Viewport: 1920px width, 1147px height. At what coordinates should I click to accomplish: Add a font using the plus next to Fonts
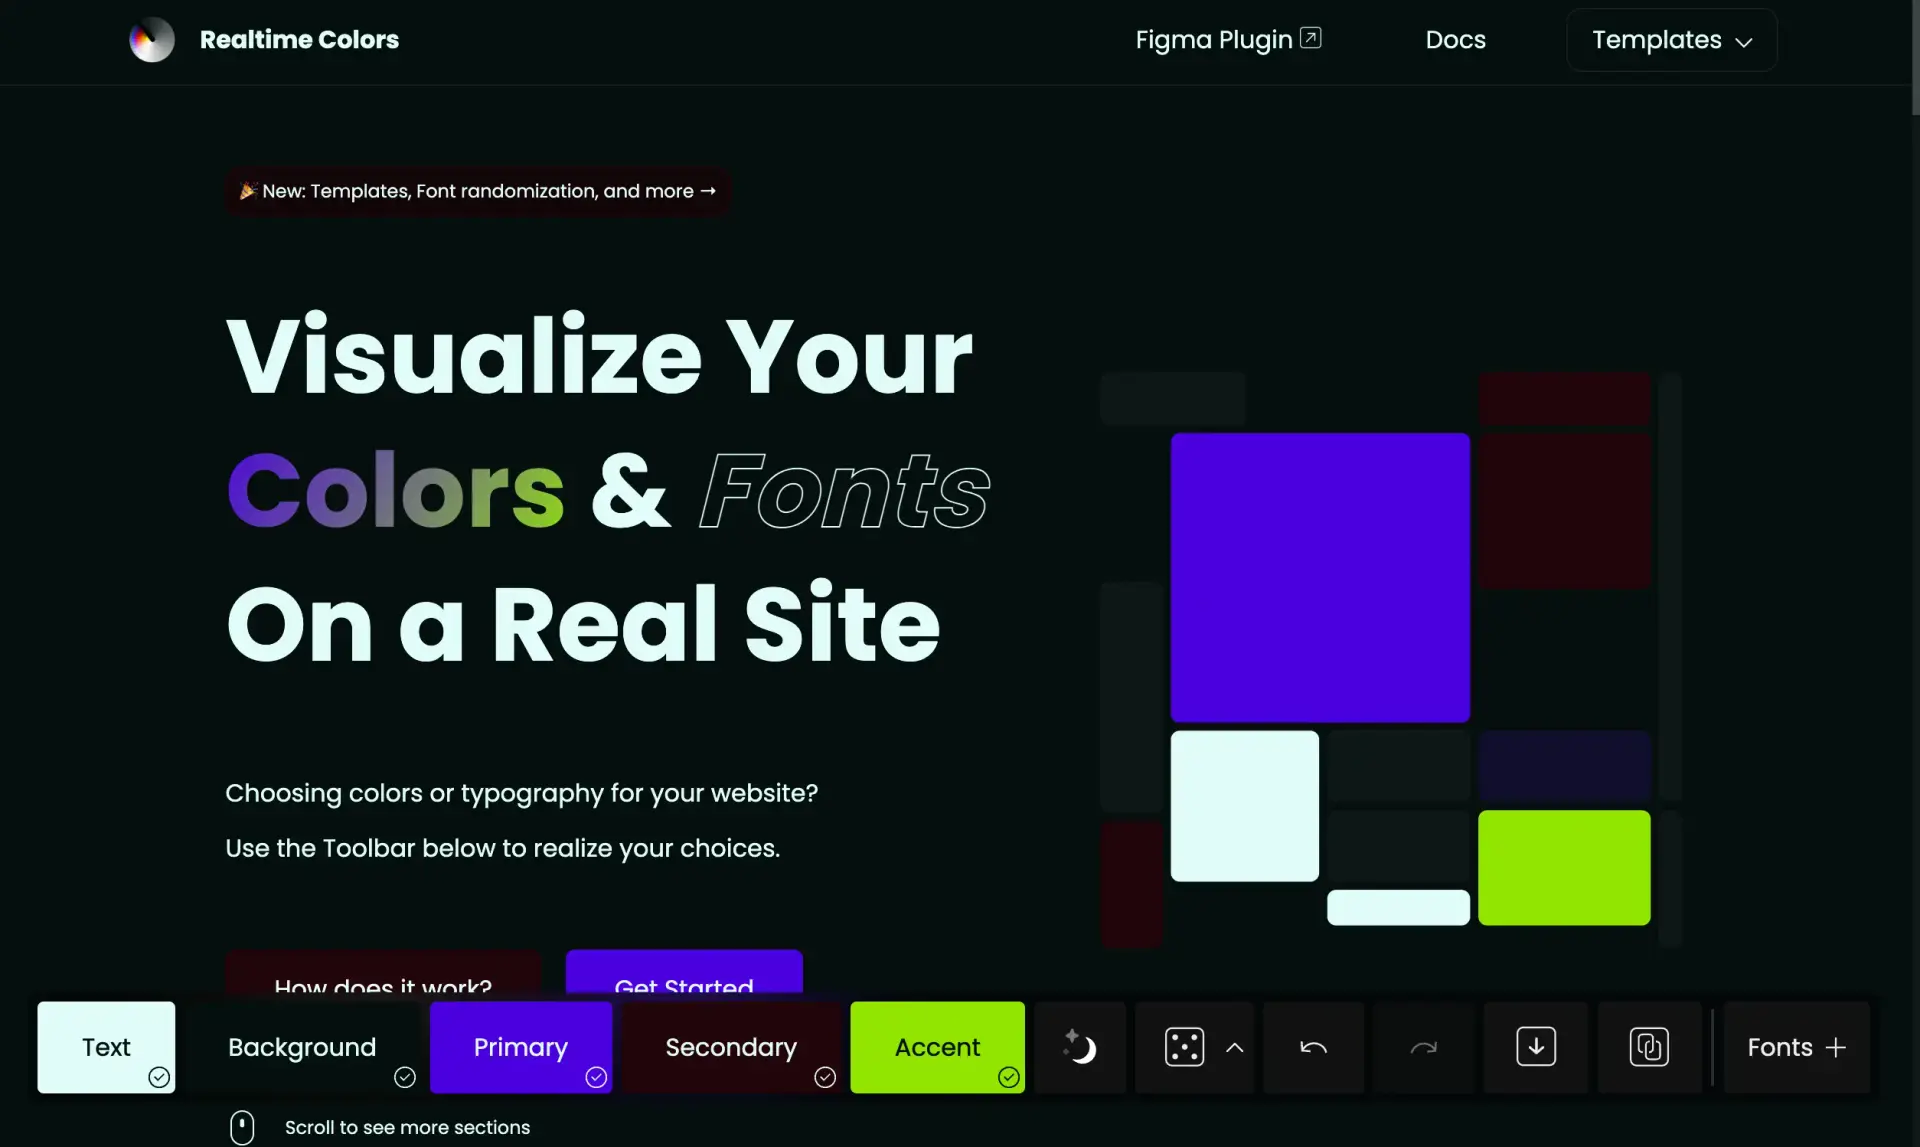(1837, 1047)
